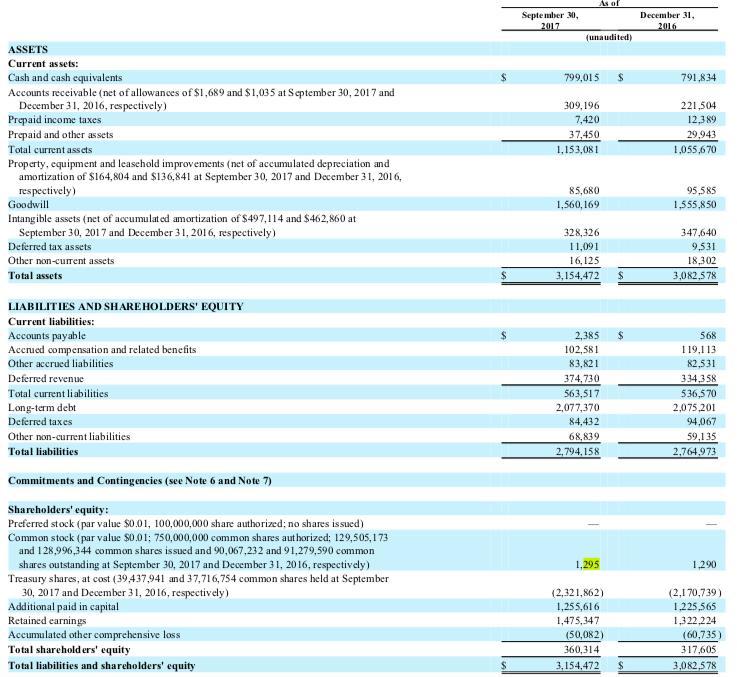The image size is (737, 677).
Task: Click the 'Commitments and Contingencies' note heading
Action: [140, 480]
